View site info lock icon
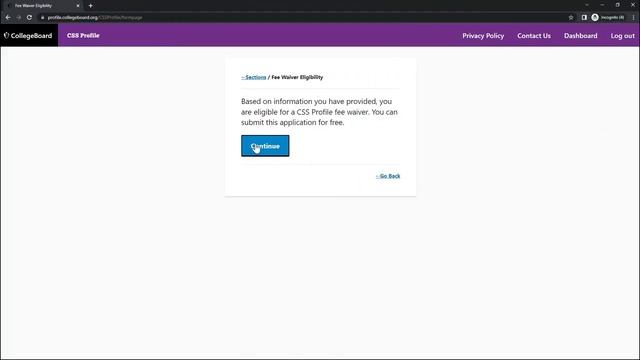The height and width of the screenshot is (360, 640). click(42, 18)
